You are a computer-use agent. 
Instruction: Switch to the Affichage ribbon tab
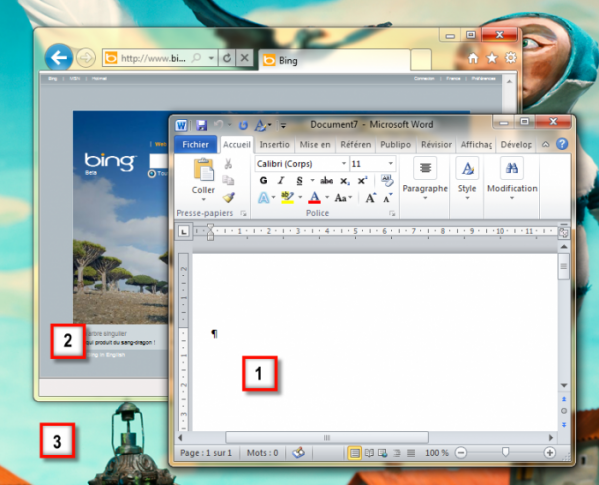coord(476,145)
